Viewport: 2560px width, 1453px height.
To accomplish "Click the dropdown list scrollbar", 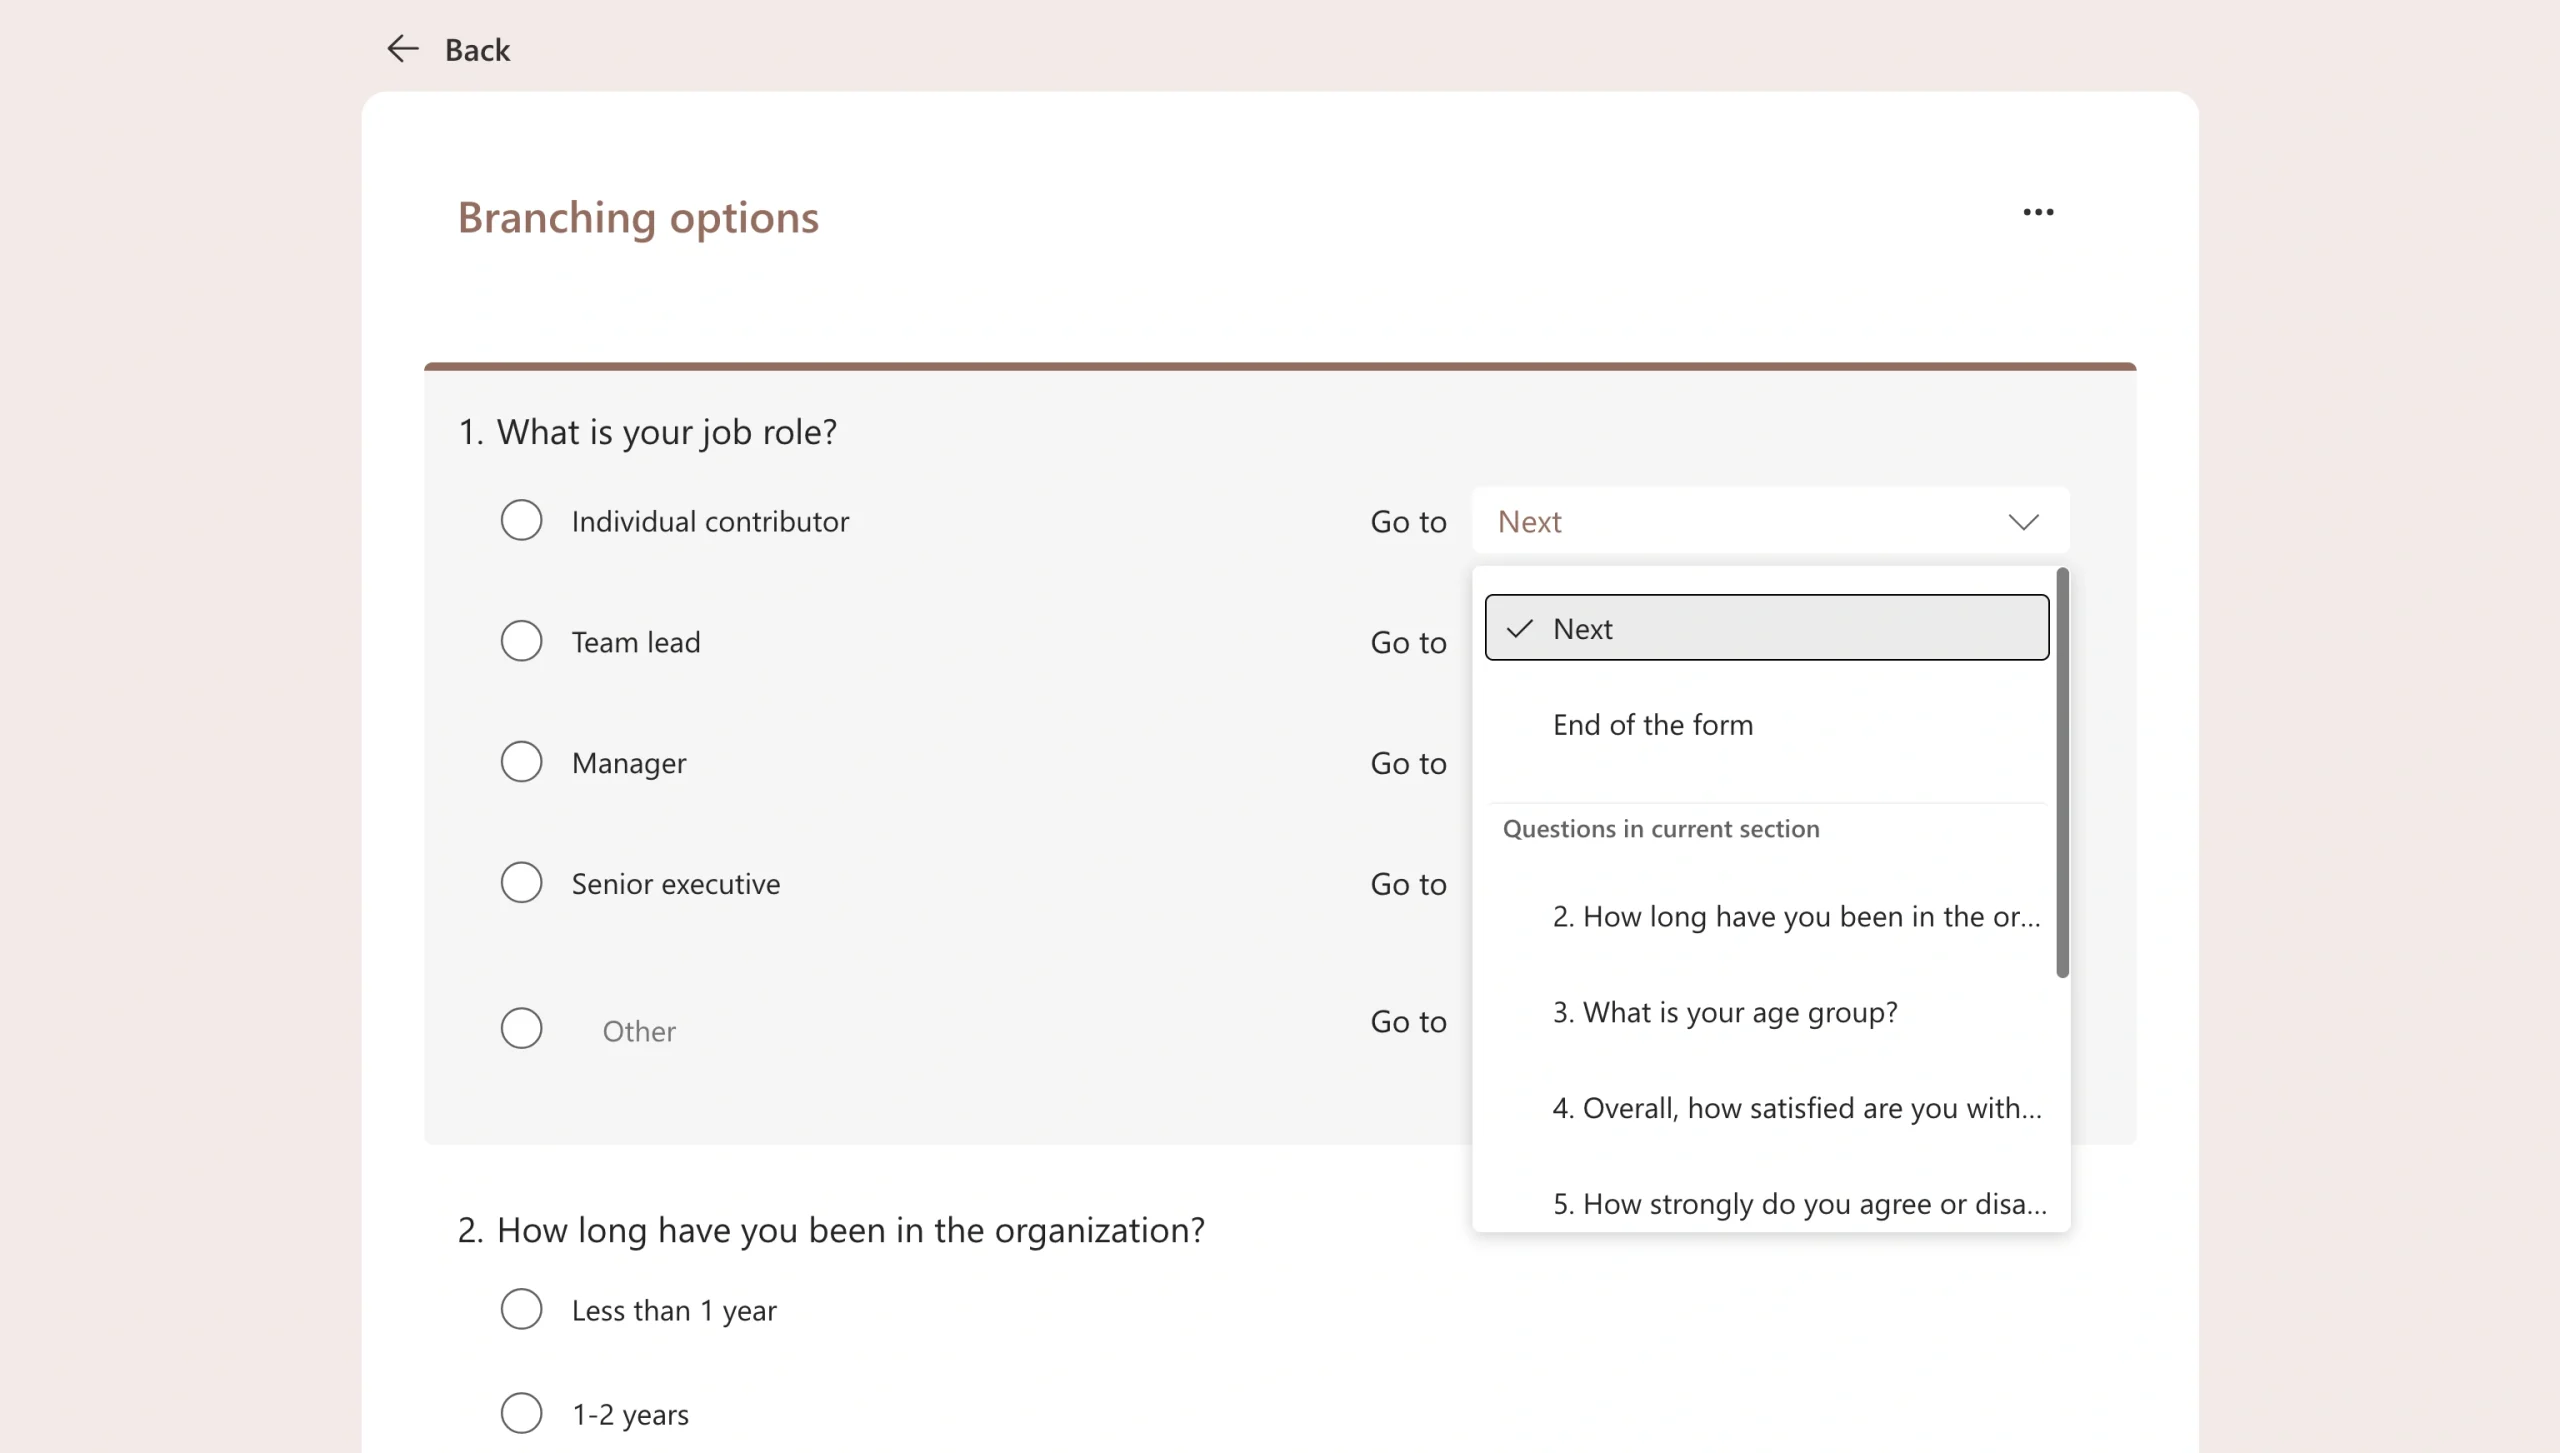I will coord(2062,773).
